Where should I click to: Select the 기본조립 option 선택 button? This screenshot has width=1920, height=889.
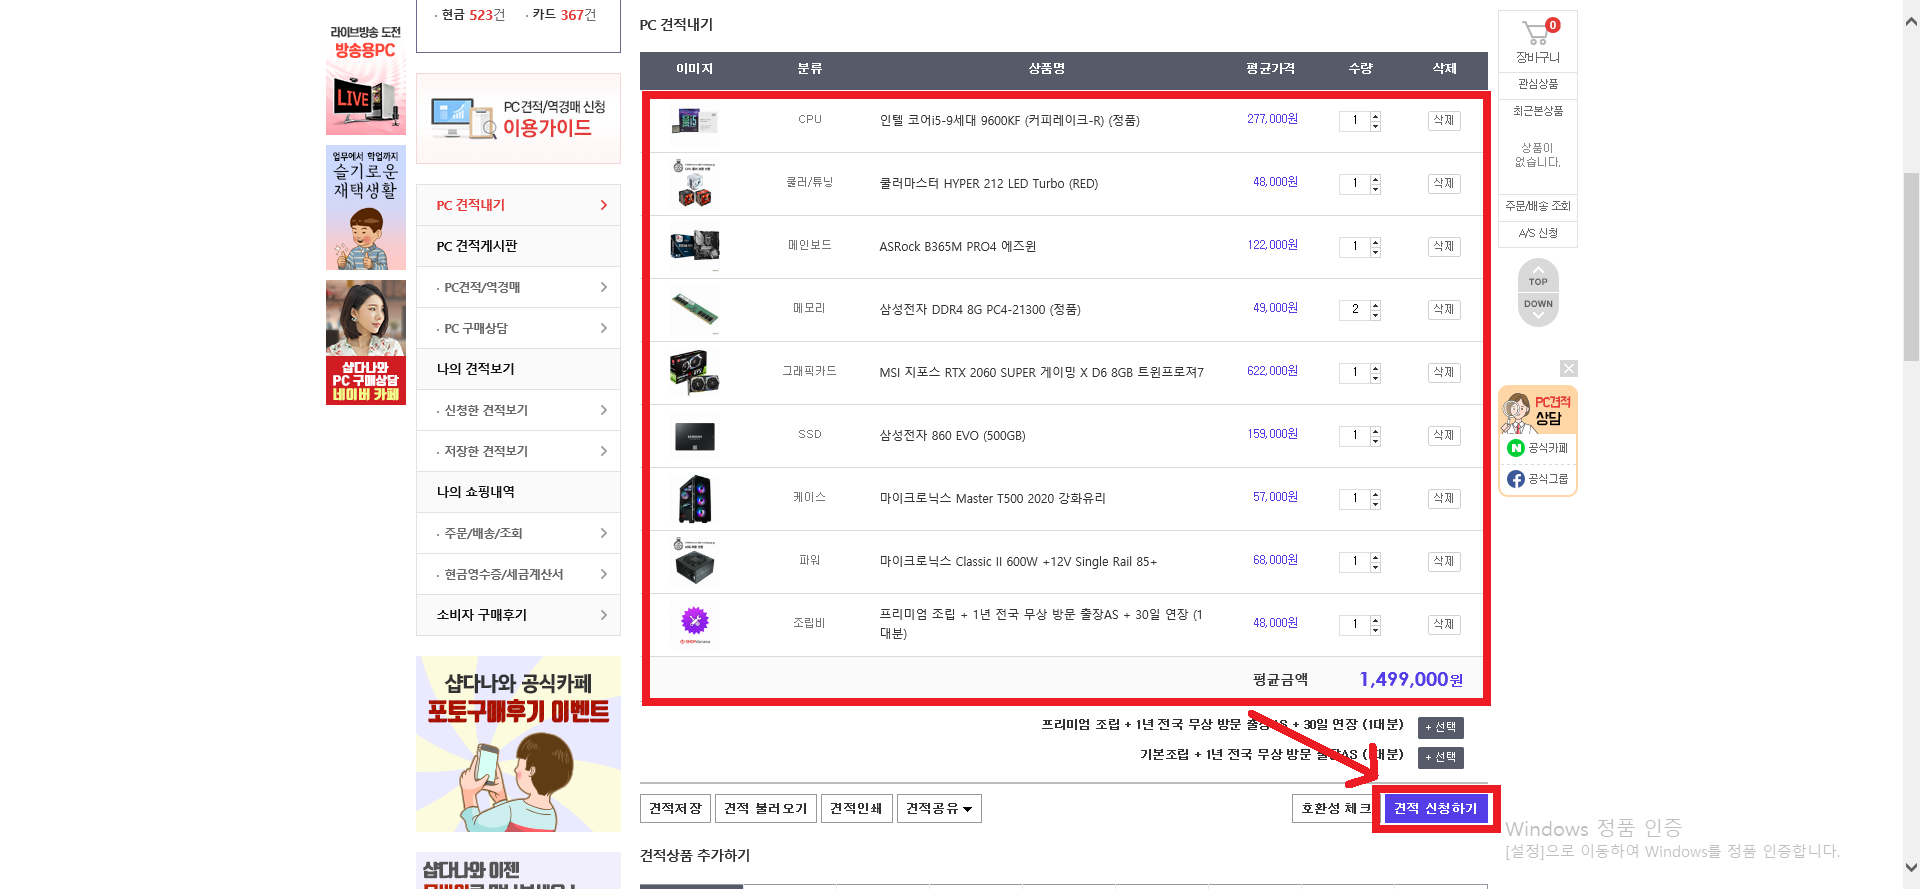[1441, 757]
